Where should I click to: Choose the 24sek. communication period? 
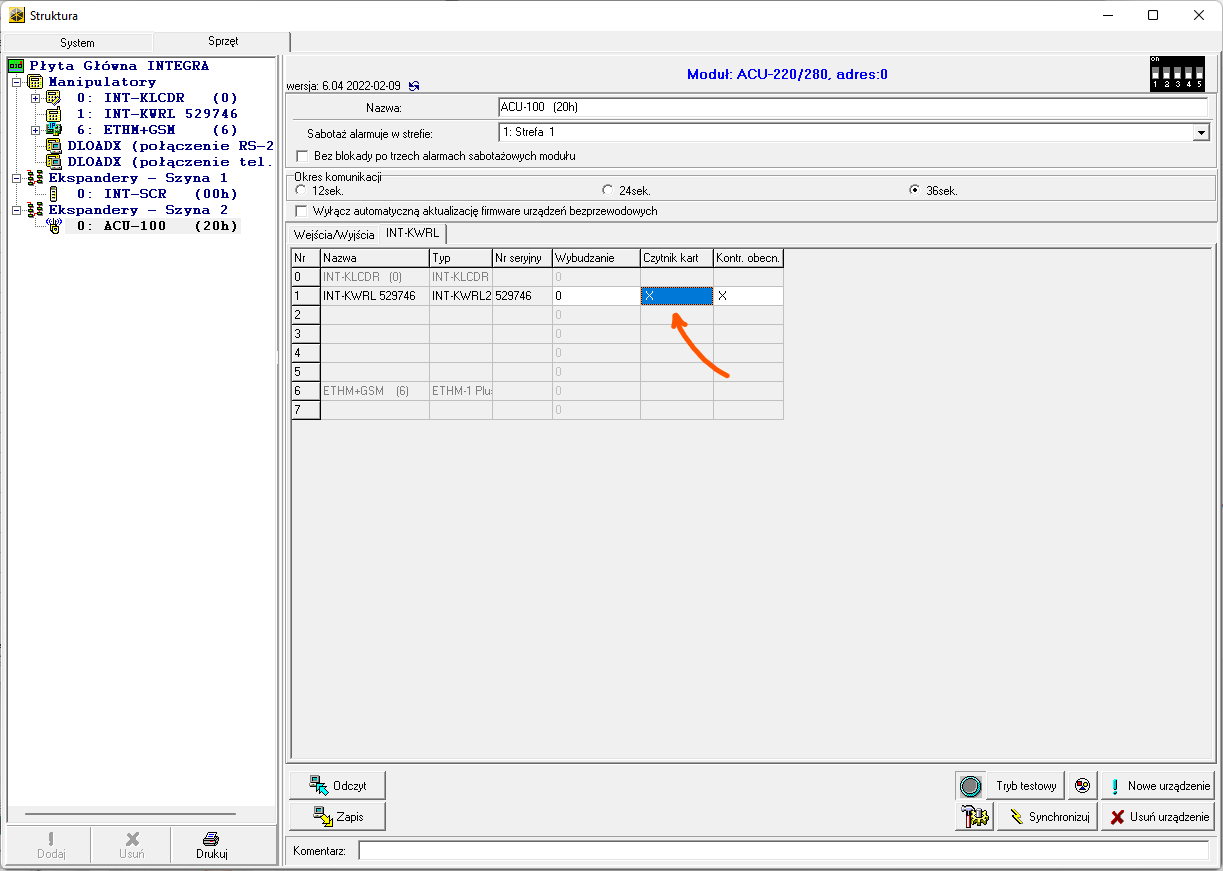tap(607, 190)
